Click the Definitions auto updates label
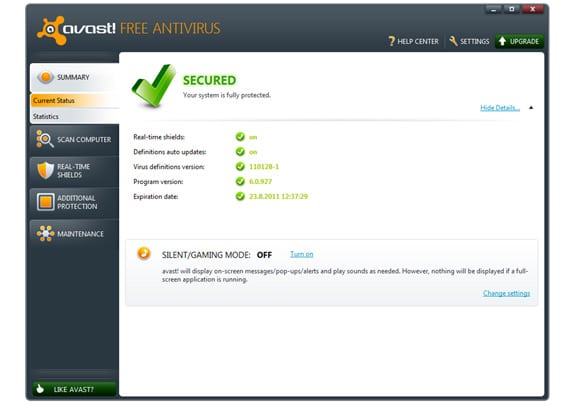 pyautogui.click(x=170, y=152)
